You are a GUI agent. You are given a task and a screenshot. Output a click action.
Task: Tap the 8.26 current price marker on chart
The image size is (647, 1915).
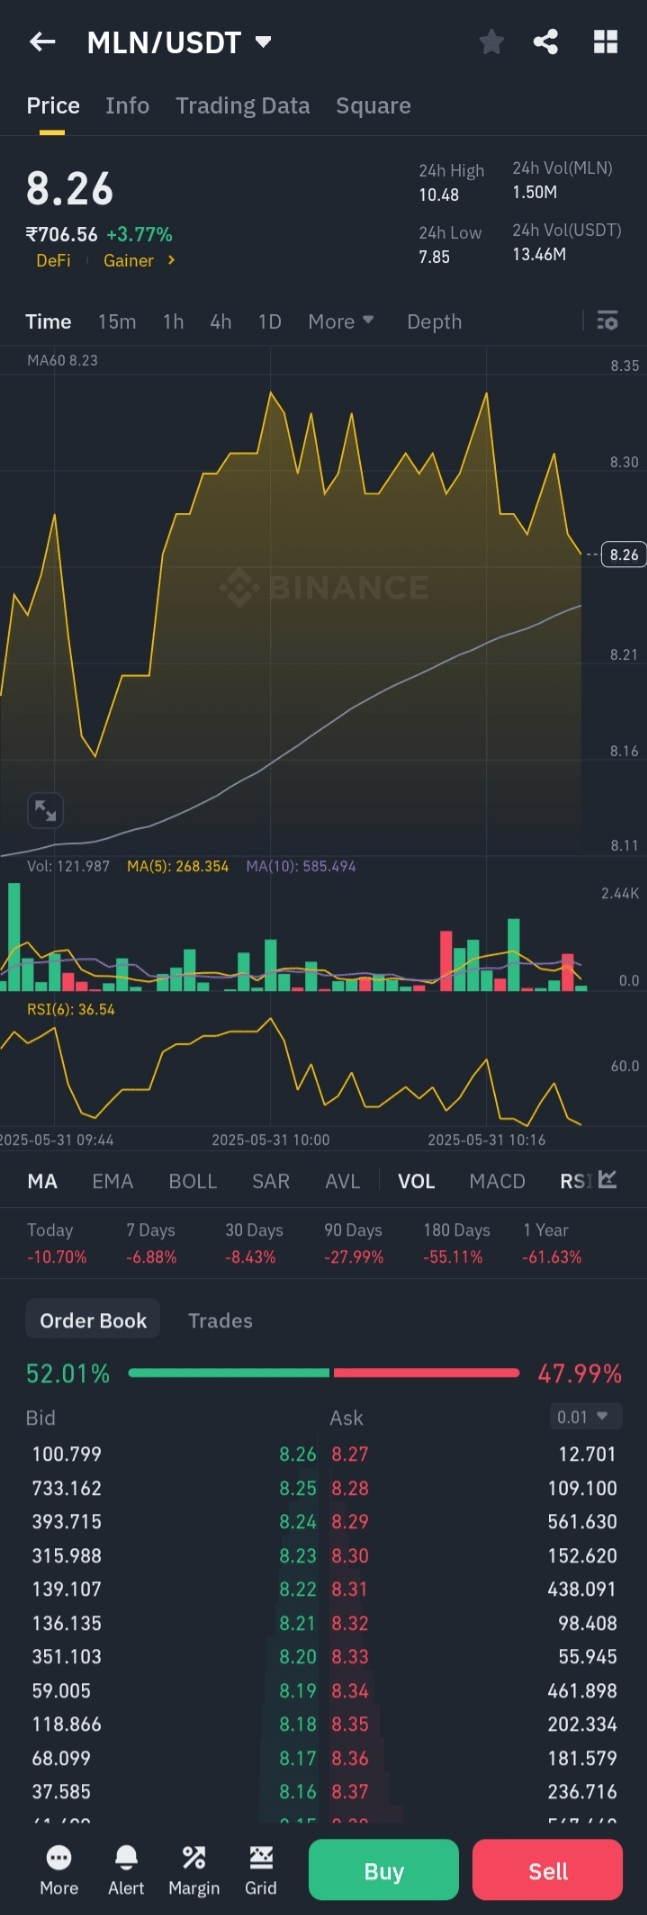[x=623, y=554]
